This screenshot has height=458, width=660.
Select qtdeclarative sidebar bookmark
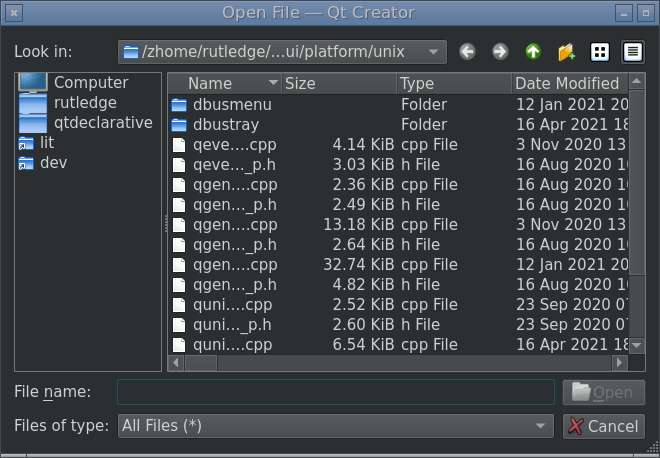tap(103, 122)
